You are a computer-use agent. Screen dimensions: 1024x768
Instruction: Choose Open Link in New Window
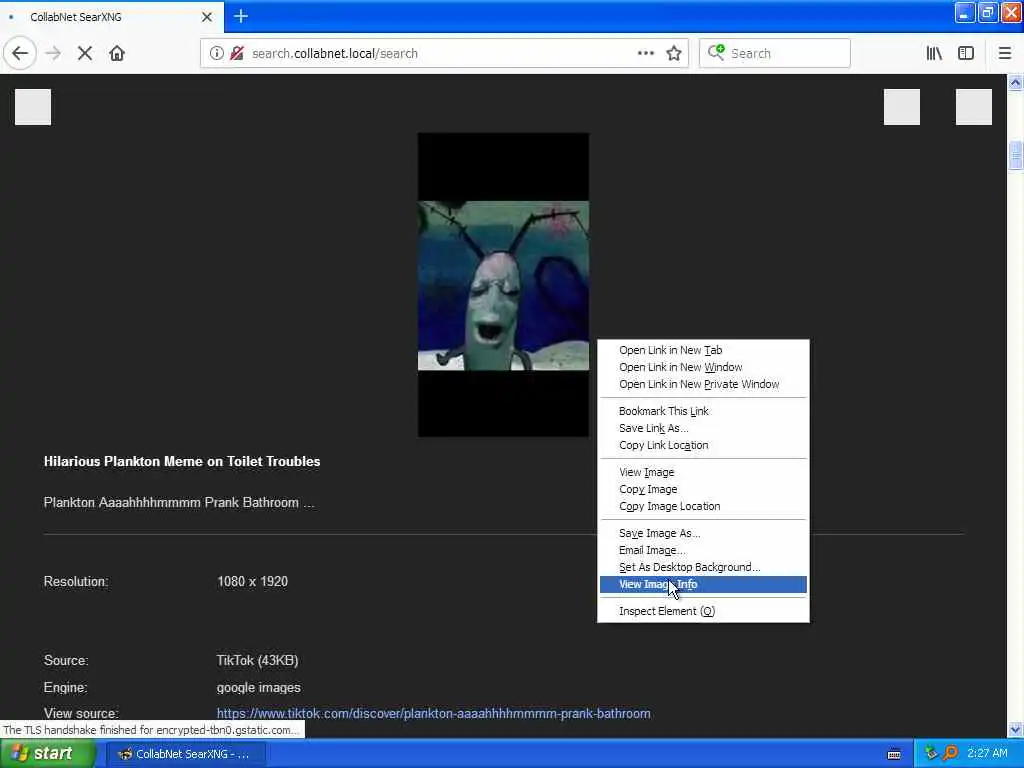703,367
